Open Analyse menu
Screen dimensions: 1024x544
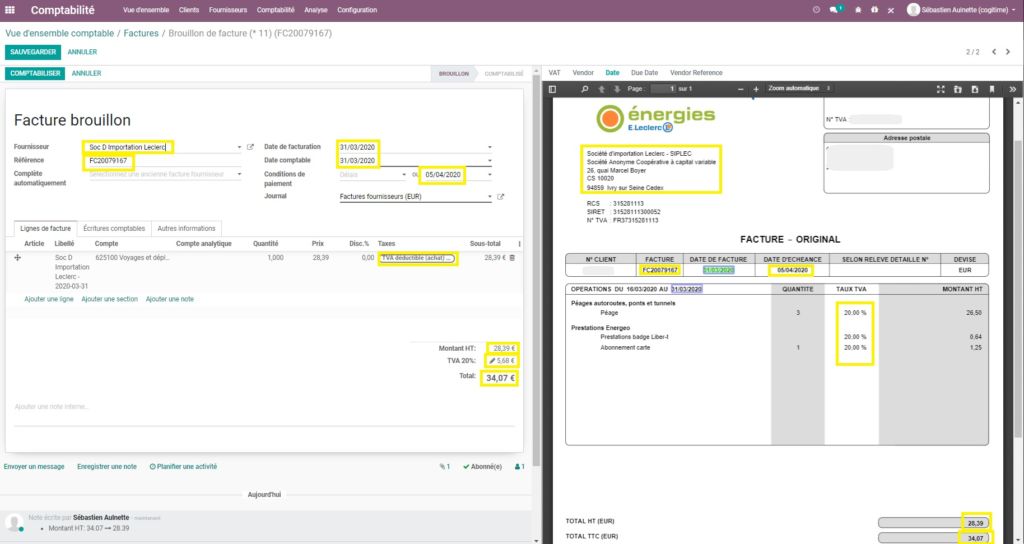click(x=316, y=10)
